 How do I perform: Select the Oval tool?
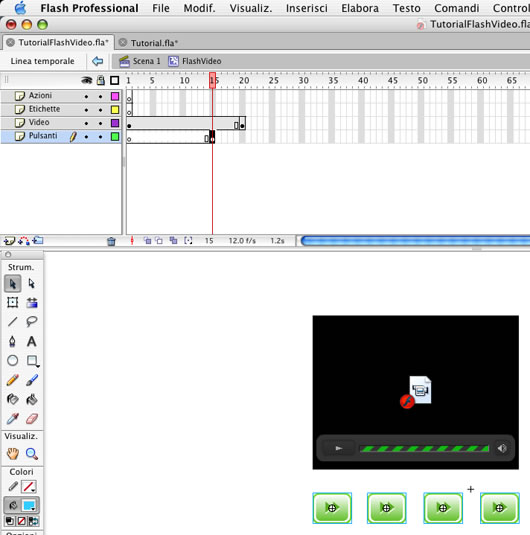coord(13,361)
